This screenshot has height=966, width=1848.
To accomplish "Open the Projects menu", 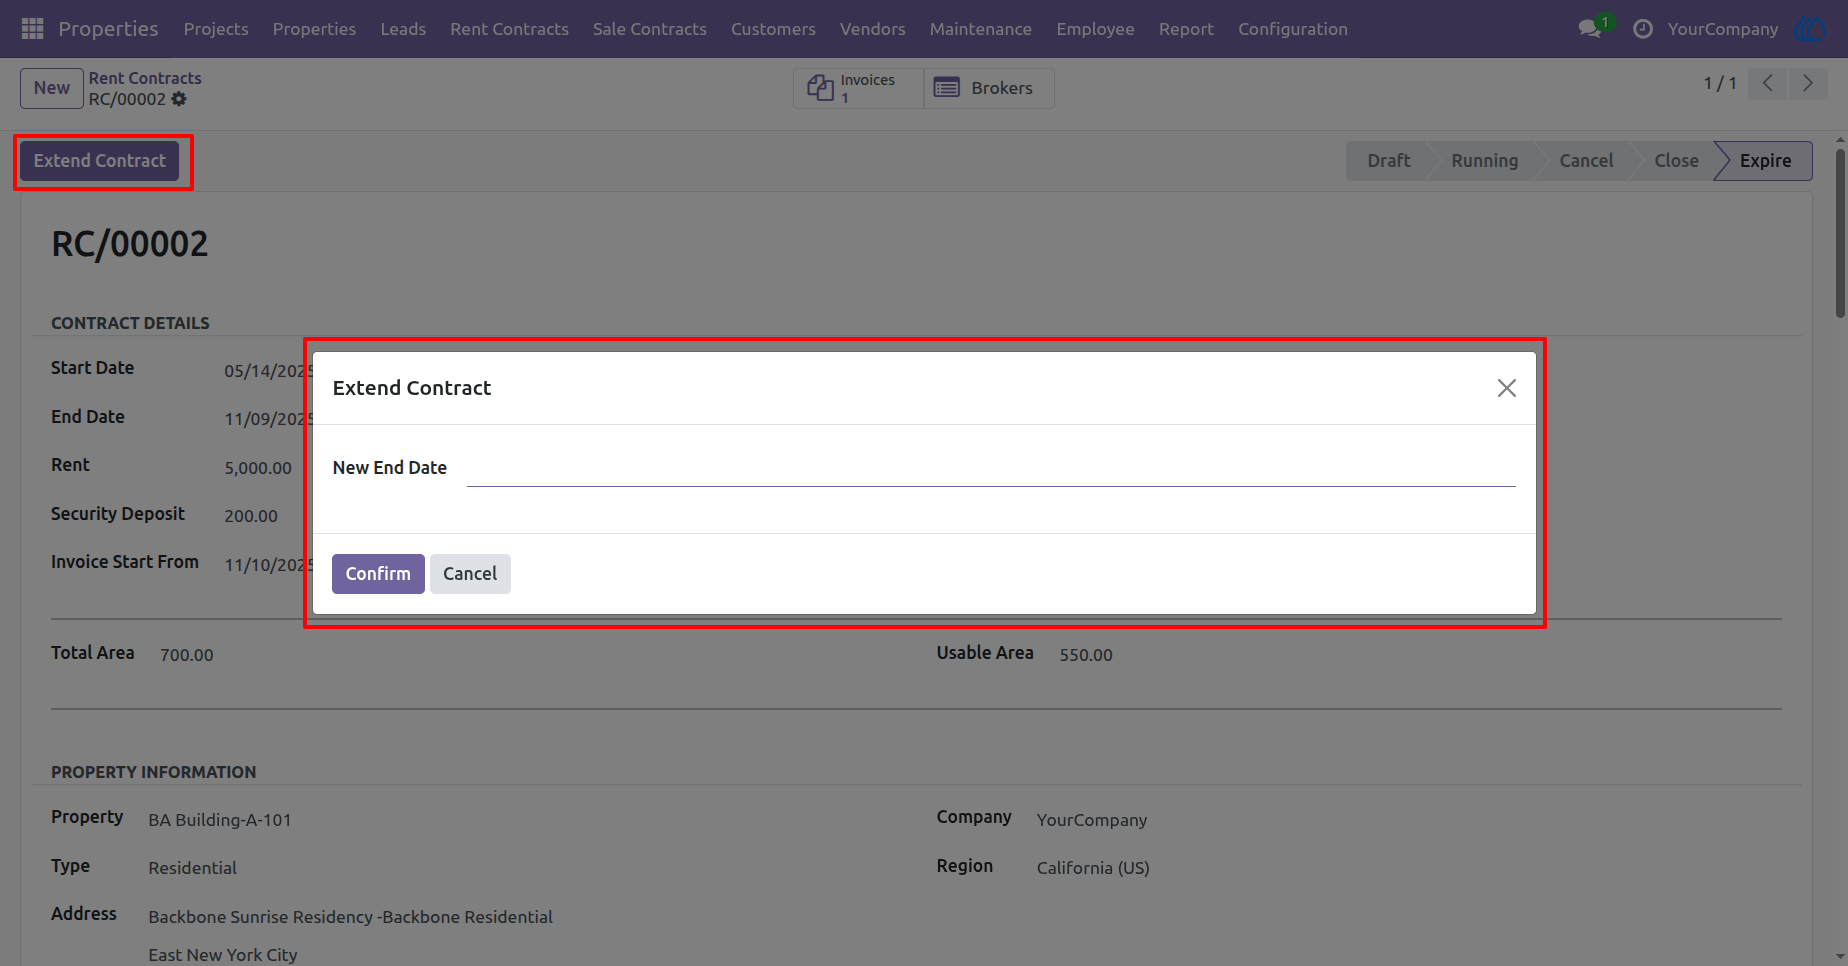I will pyautogui.click(x=216, y=29).
